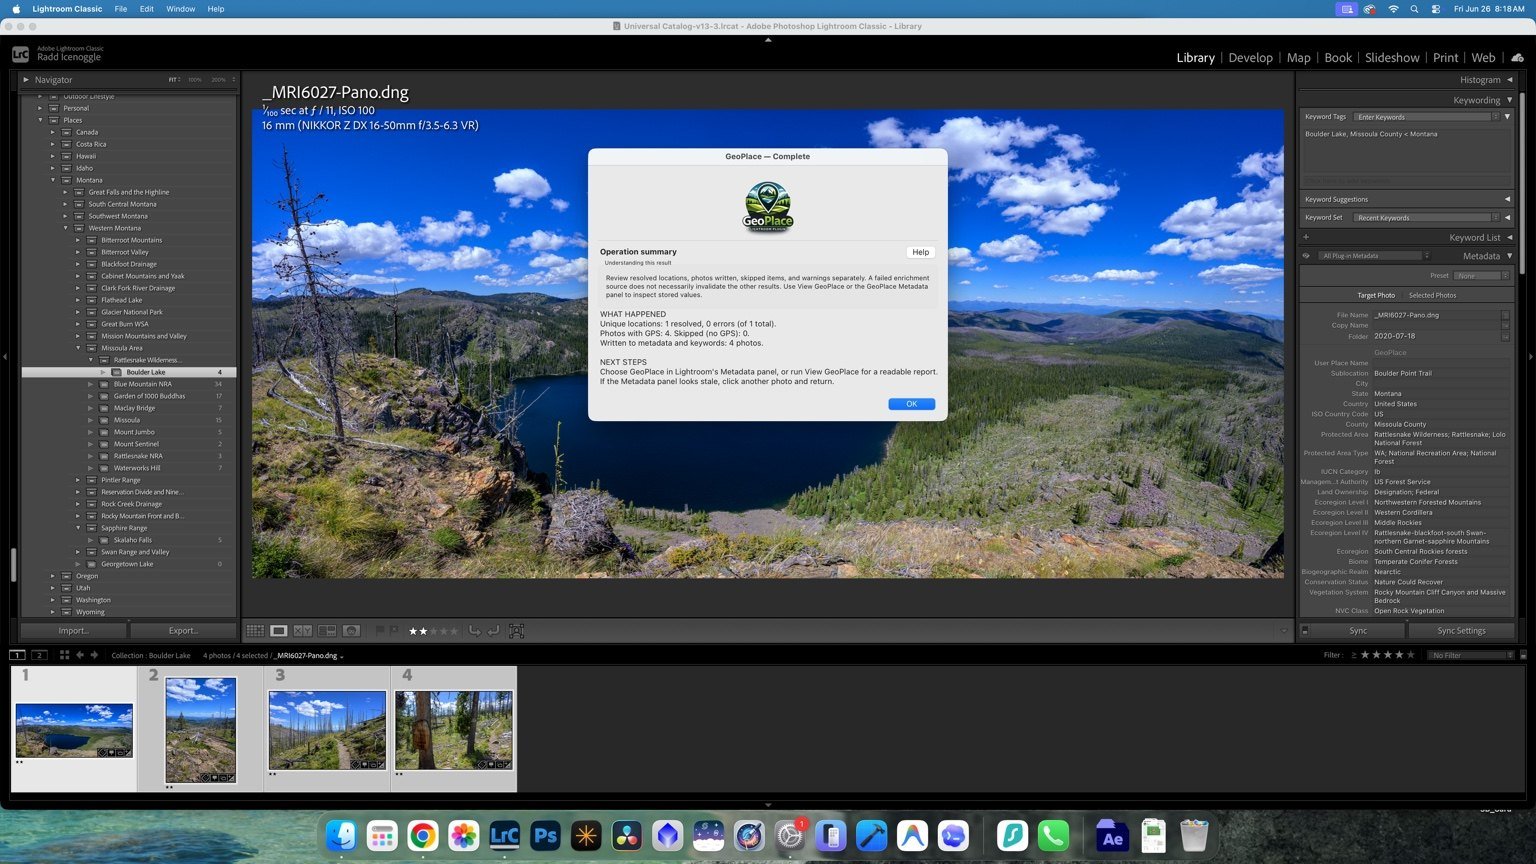Open Google Chrome from the Dock
The height and width of the screenshot is (864, 1536).
point(422,835)
